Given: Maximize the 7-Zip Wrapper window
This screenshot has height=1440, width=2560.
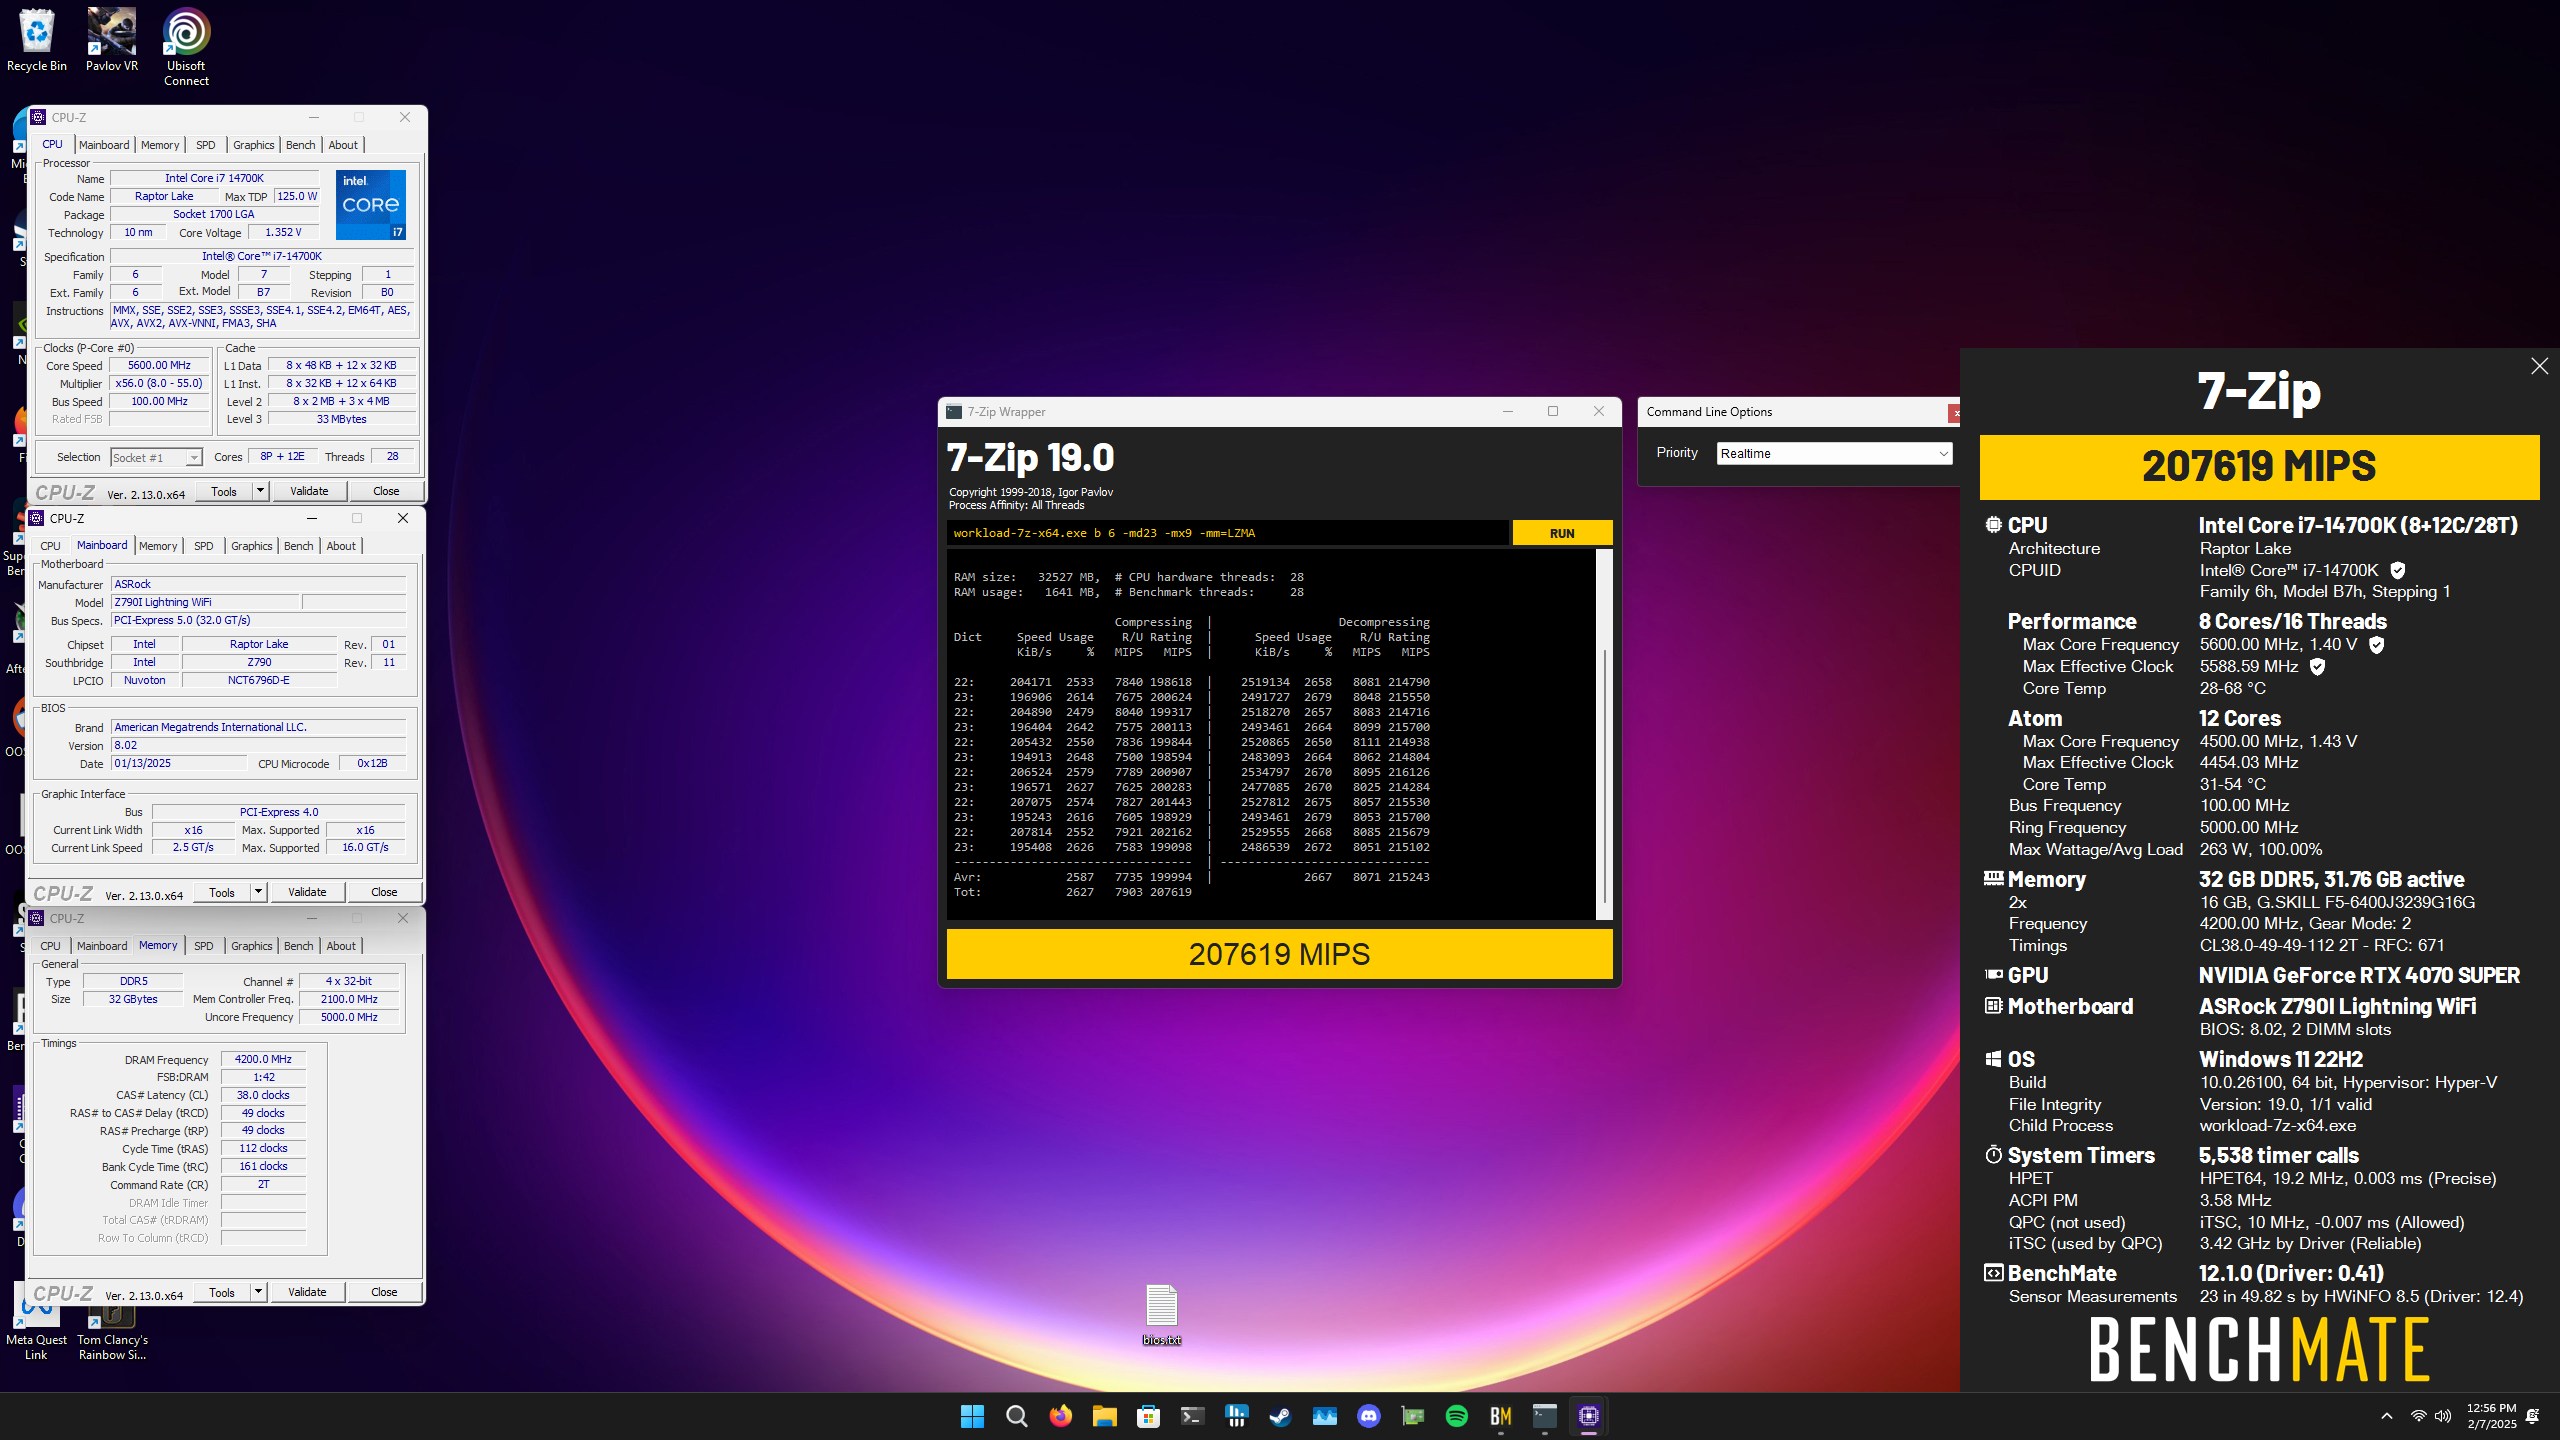Looking at the screenshot, I should click(x=1553, y=411).
